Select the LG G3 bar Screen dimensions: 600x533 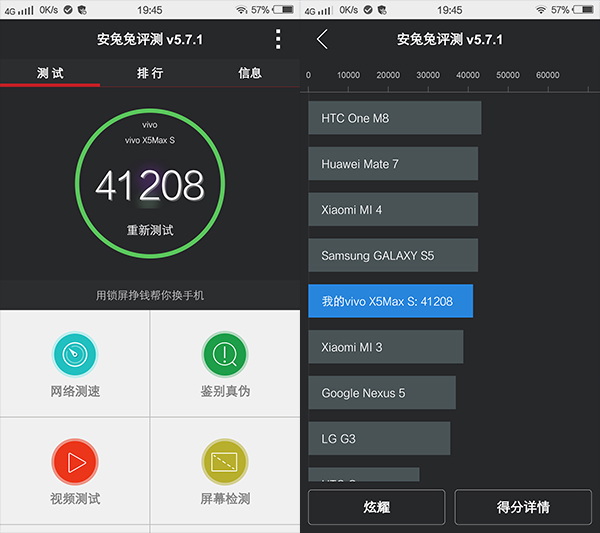(x=379, y=438)
